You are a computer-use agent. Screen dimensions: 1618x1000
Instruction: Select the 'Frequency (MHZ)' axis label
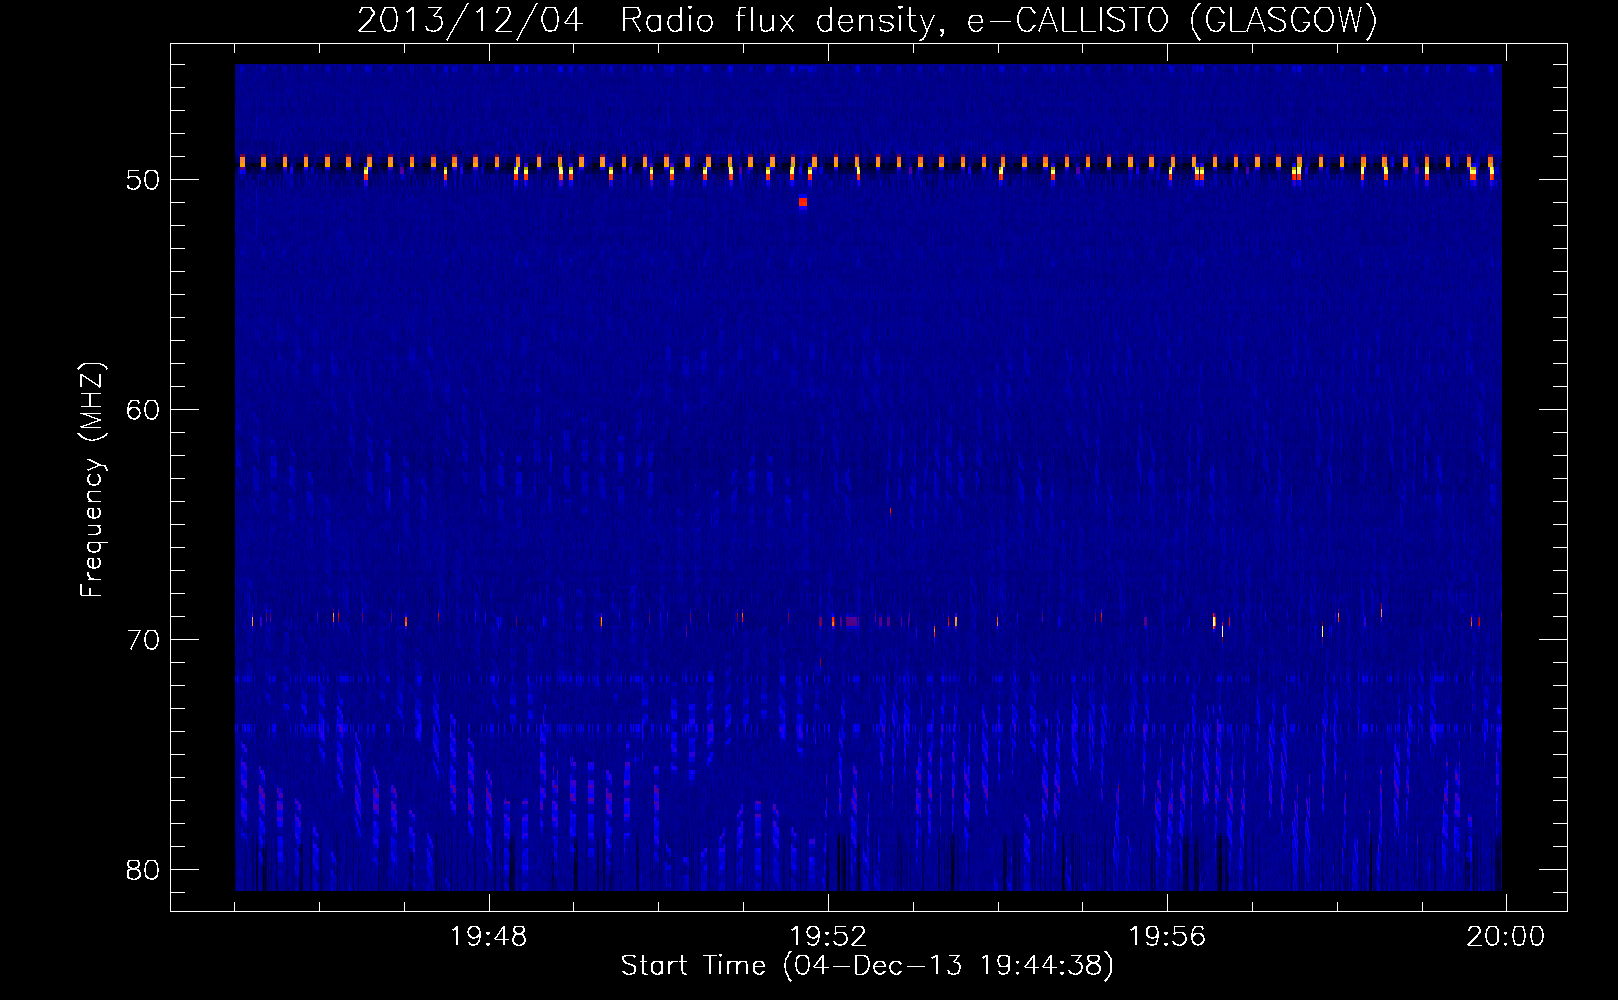click(x=91, y=480)
